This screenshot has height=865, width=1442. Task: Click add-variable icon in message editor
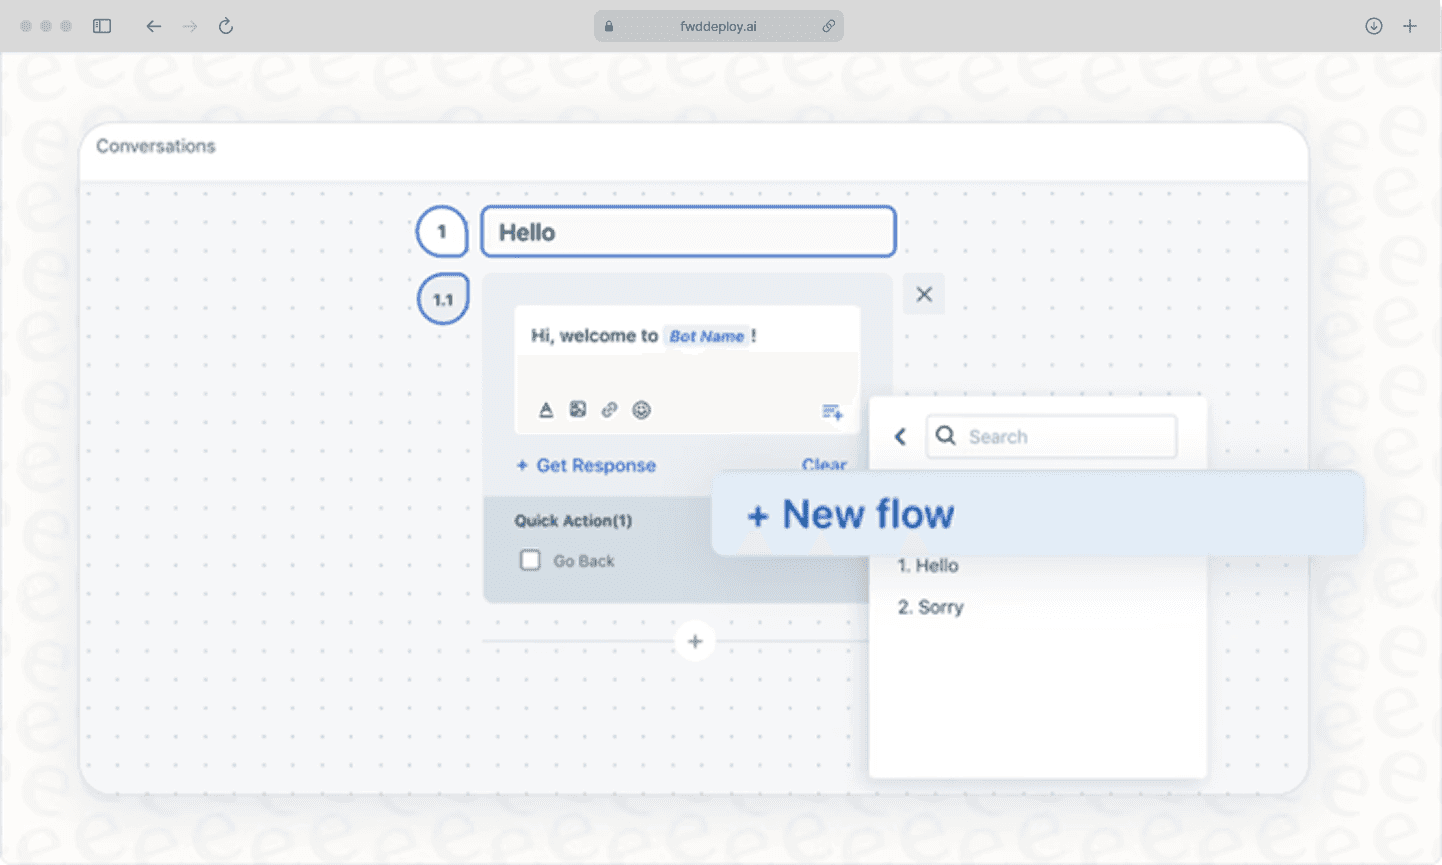832,412
